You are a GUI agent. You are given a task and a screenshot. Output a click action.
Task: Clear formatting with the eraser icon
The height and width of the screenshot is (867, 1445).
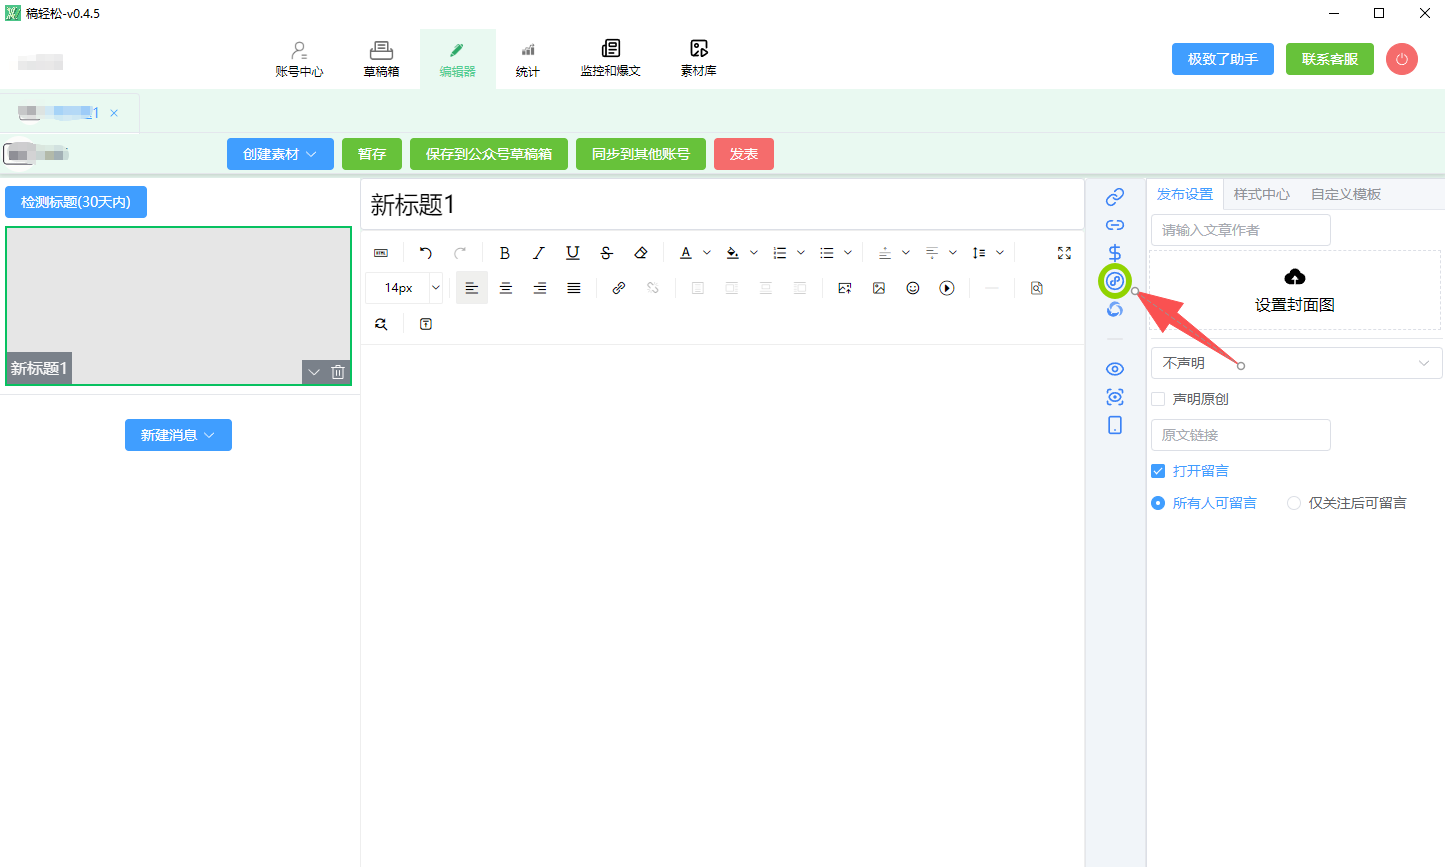click(x=641, y=253)
